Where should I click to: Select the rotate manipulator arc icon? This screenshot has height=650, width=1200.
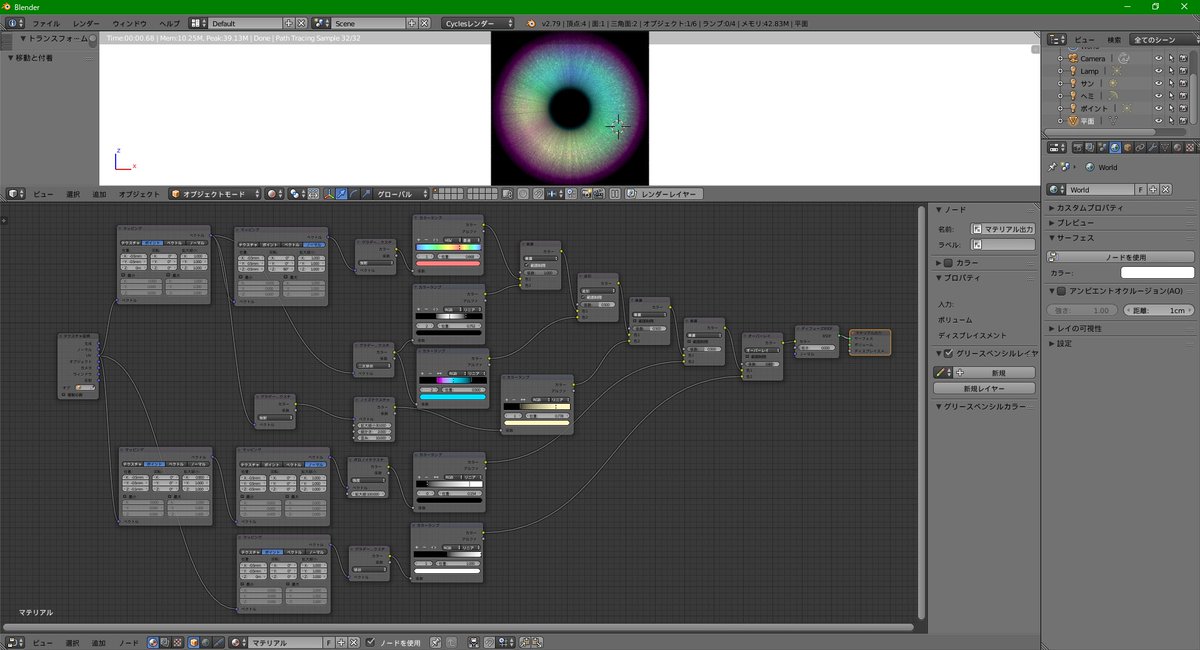pyautogui.click(x=354, y=194)
